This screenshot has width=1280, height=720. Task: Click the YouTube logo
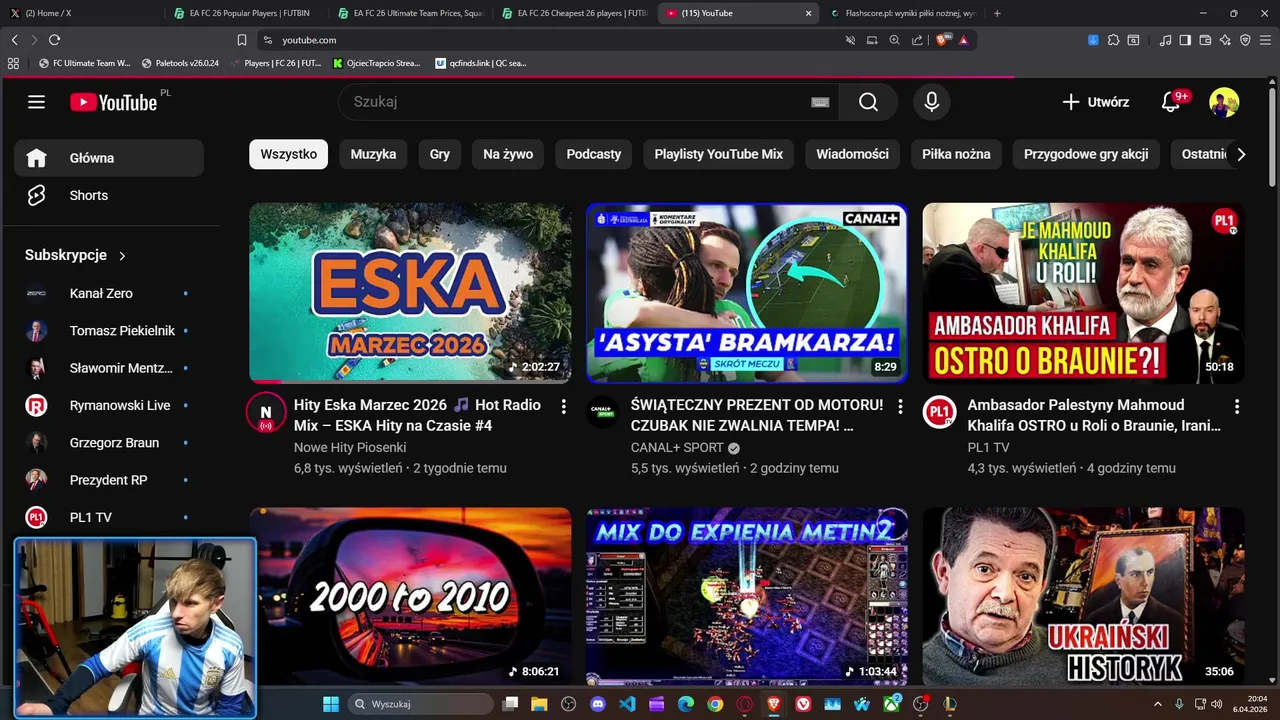(x=113, y=102)
